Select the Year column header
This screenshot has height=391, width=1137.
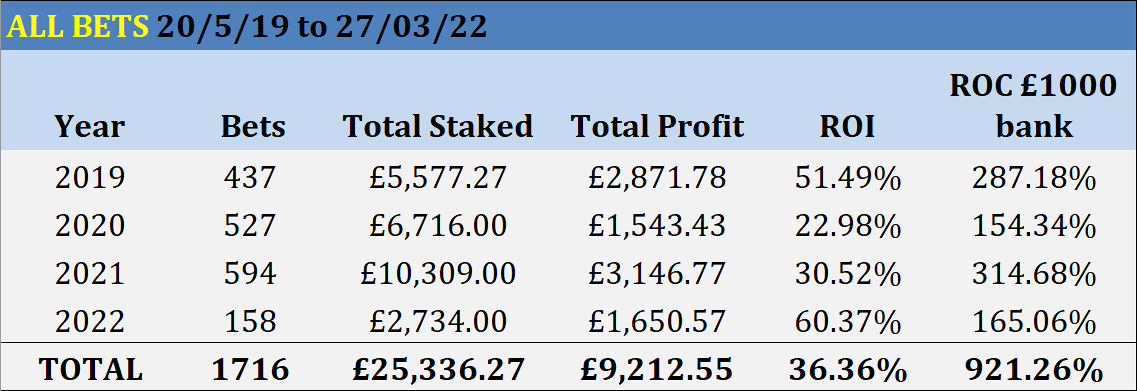89,127
